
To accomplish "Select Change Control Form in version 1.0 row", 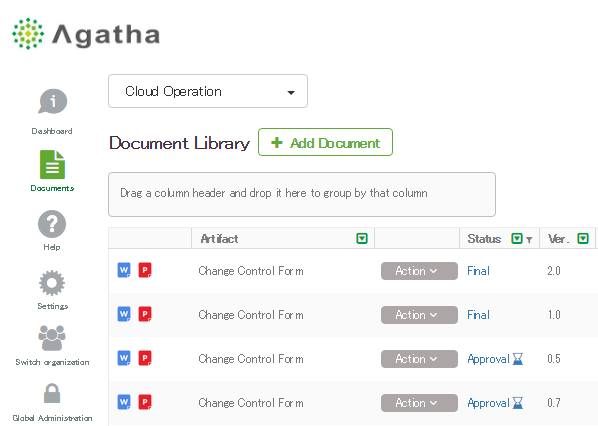I will click(251, 315).
